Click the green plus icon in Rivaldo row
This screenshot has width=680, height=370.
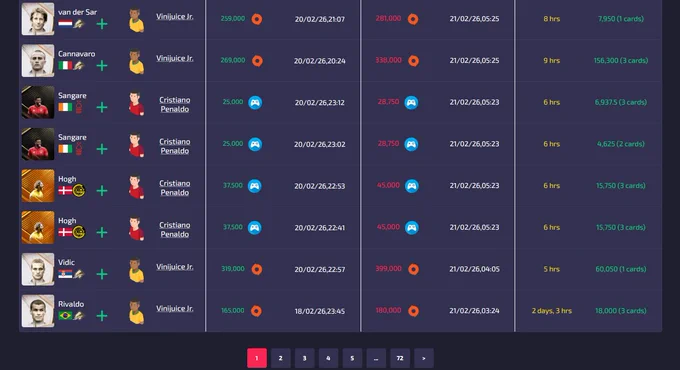tap(102, 315)
